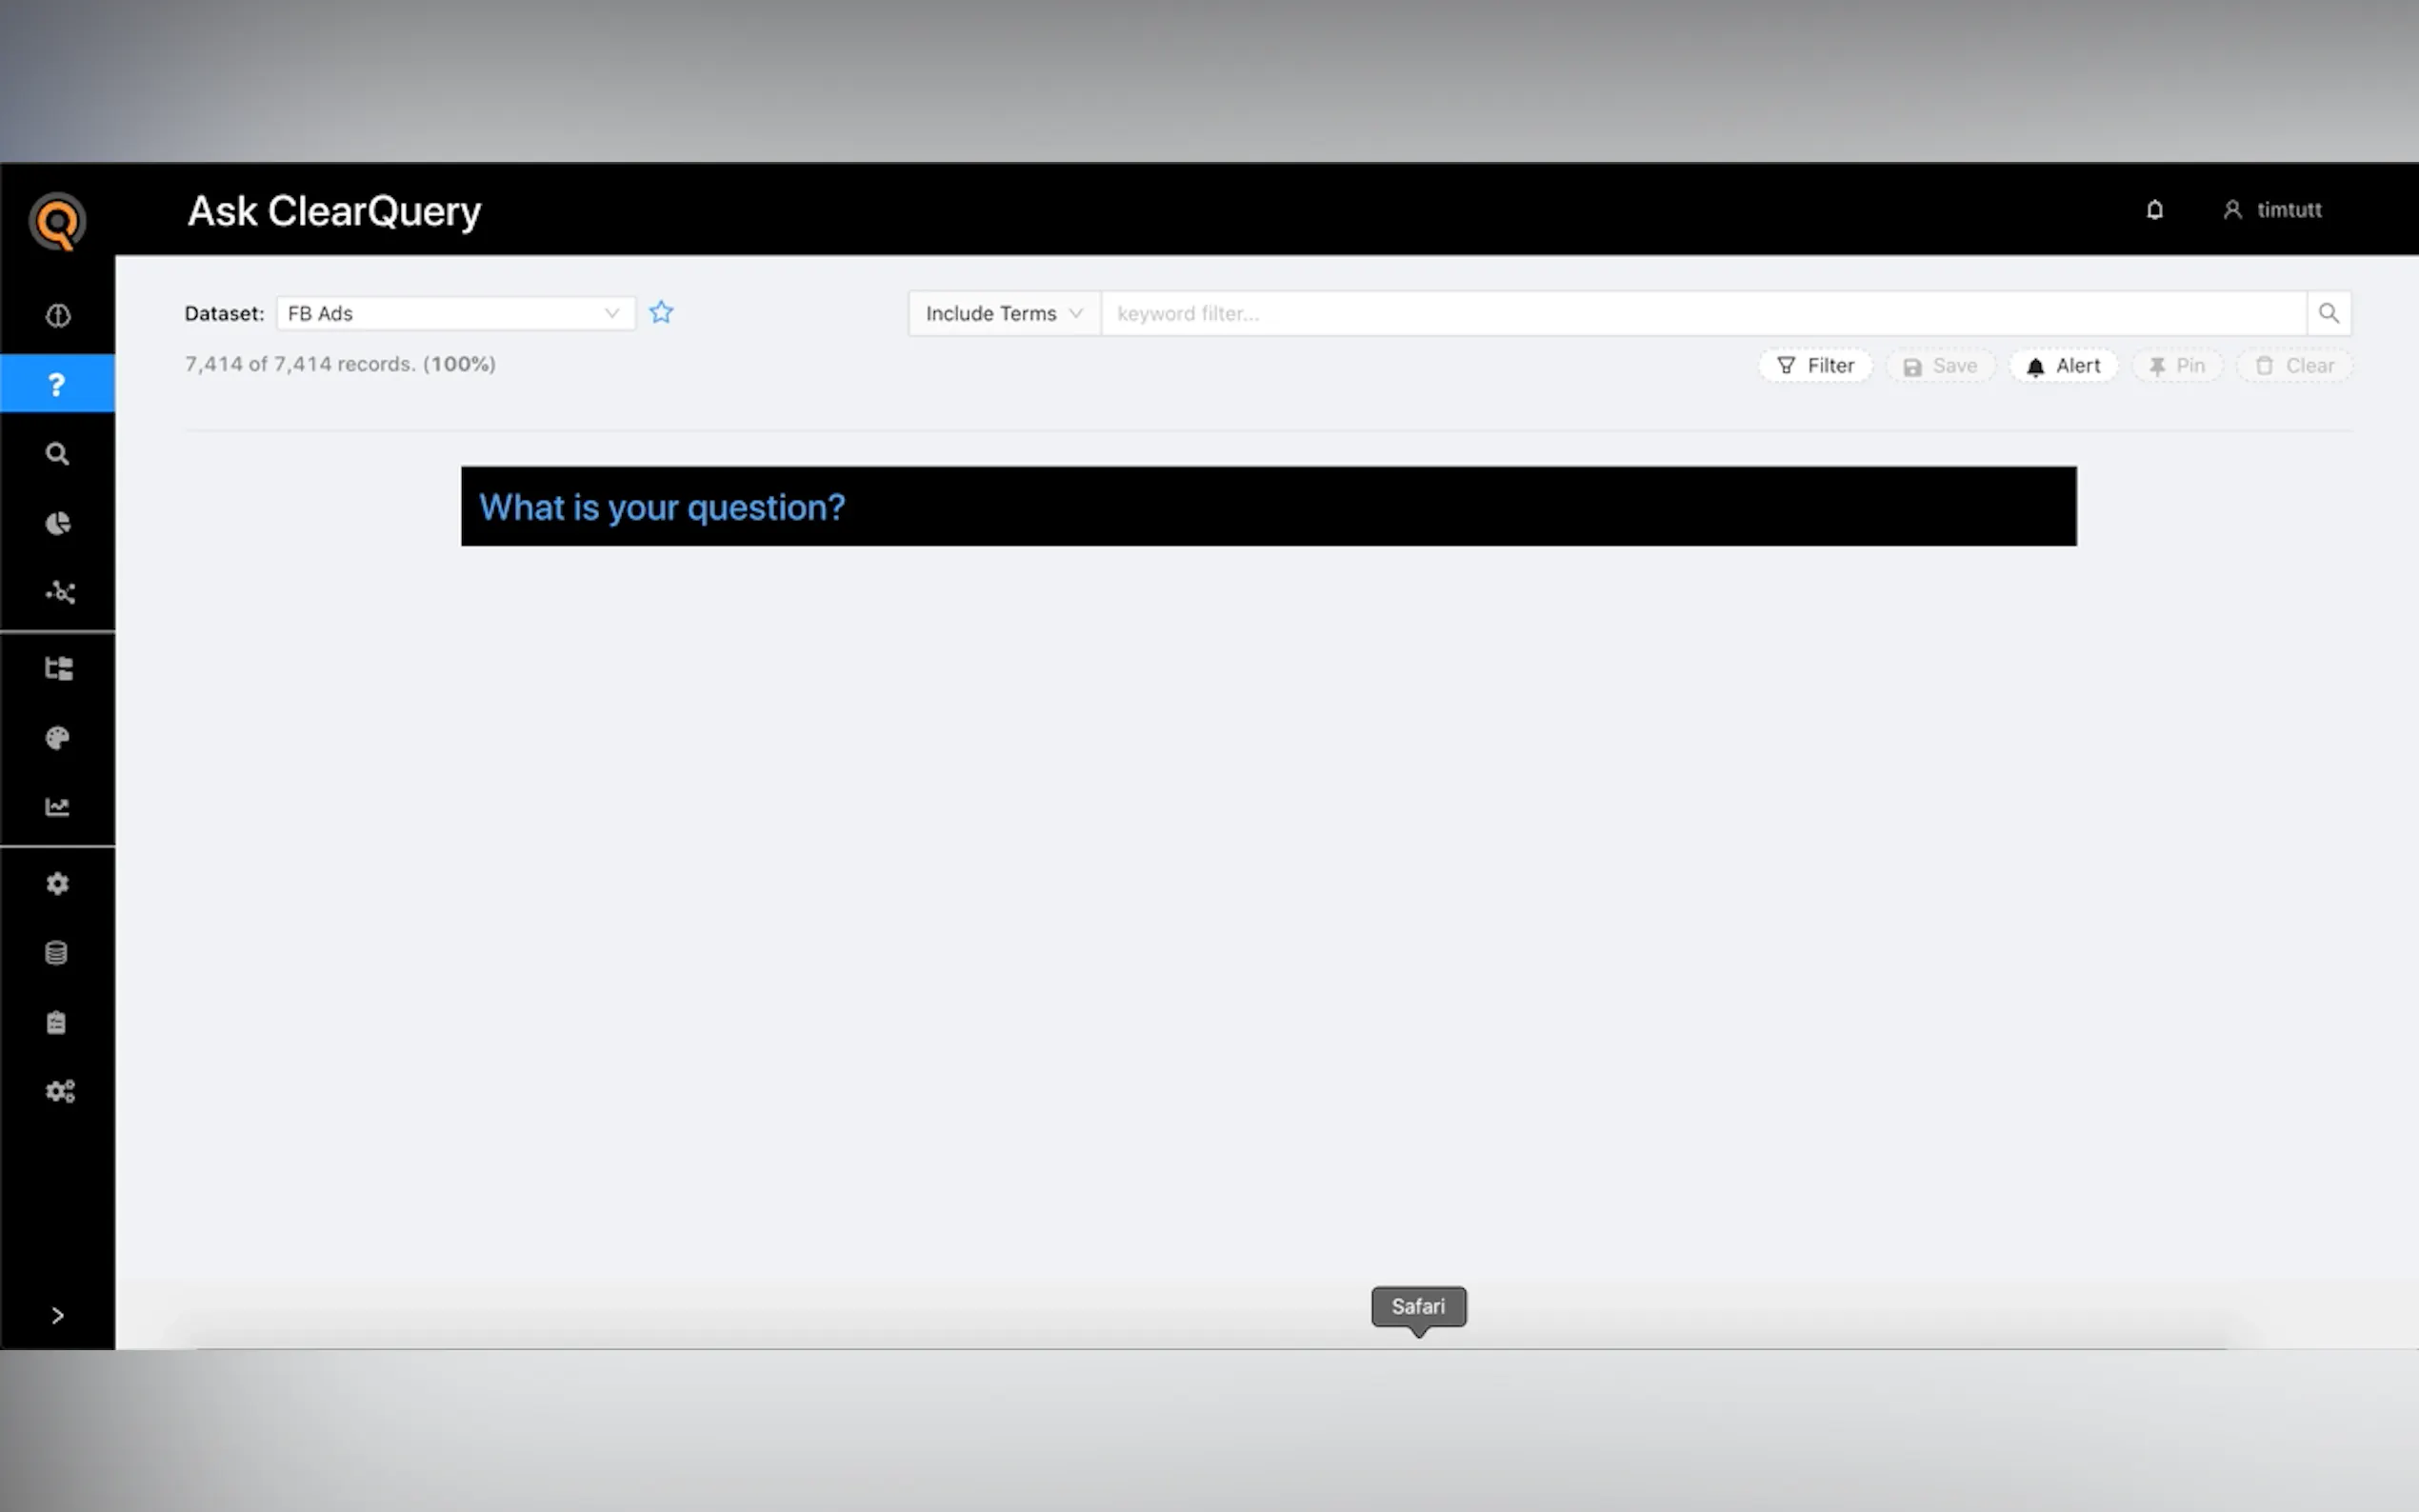This screenshot has width=2419, height=1512.
Task: Open the clipboard sidebar icon
Action: tap(57, 1022)
